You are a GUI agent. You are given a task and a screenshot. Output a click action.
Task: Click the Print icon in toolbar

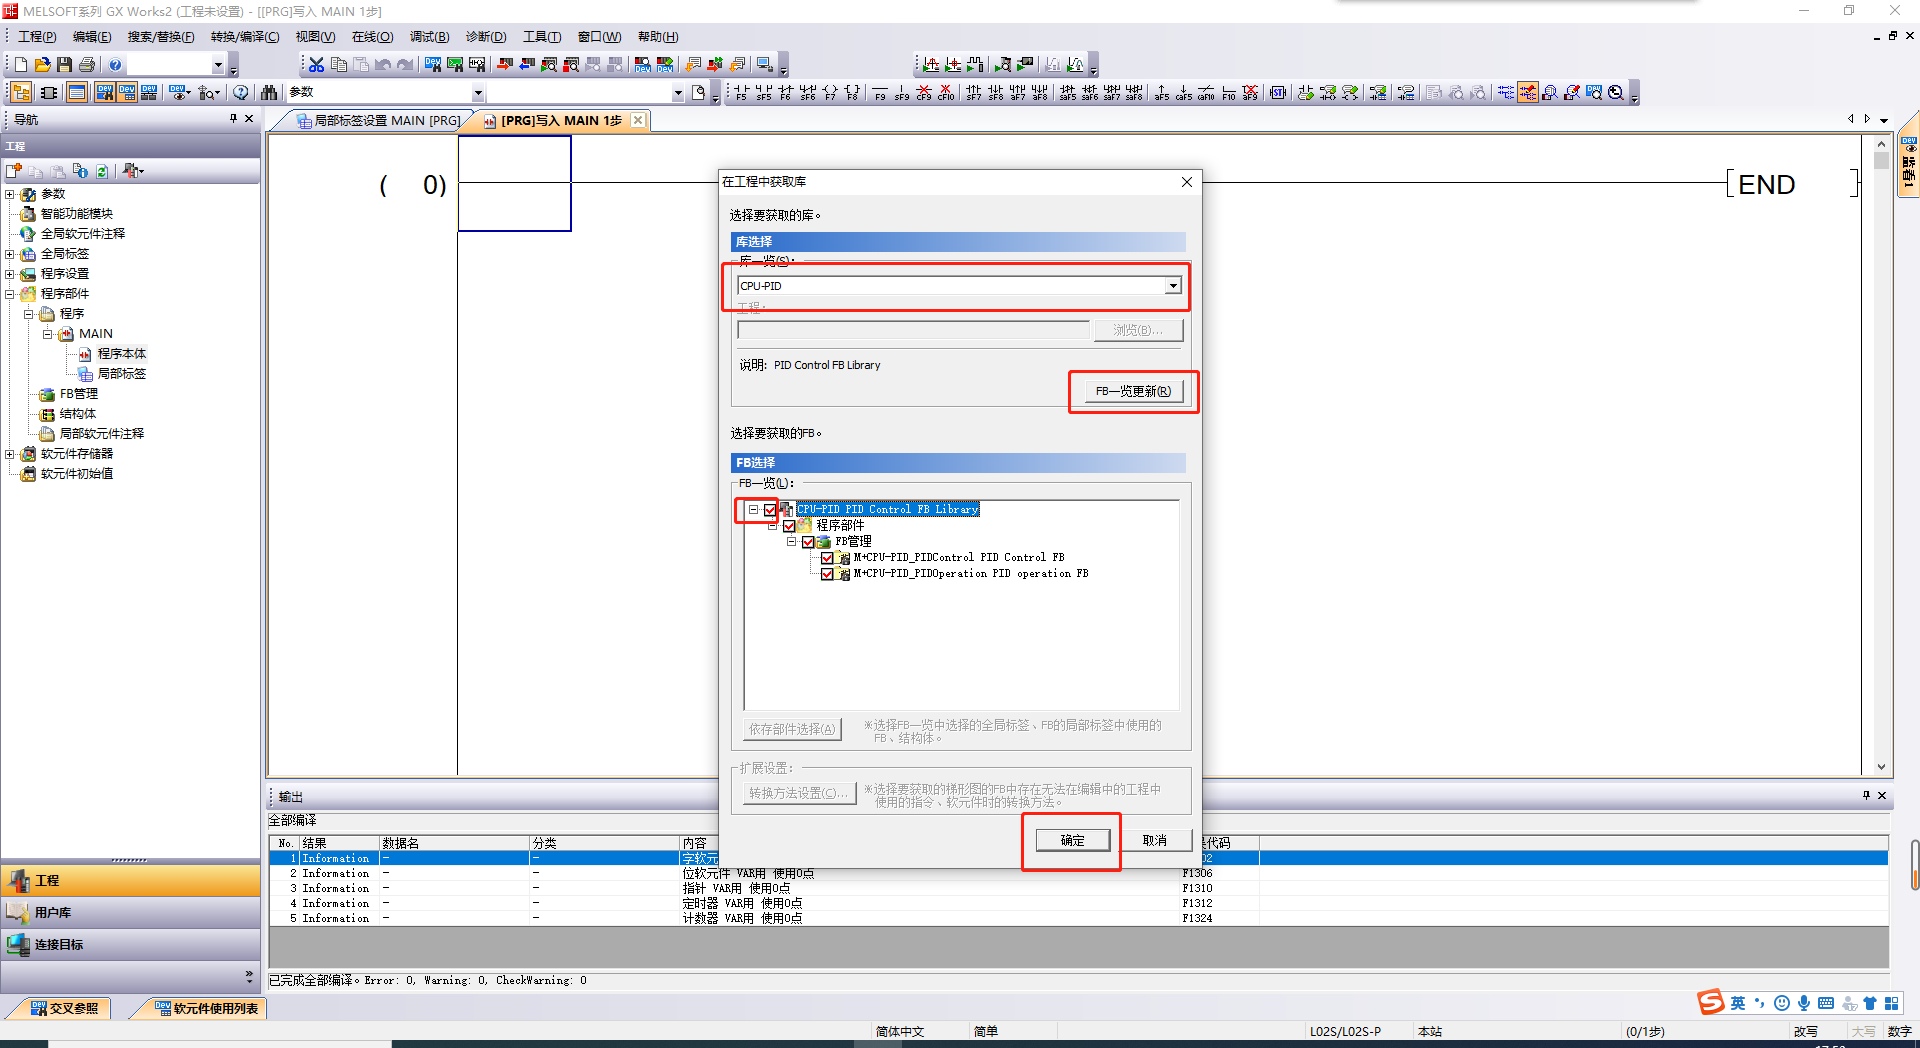[87, 65]
